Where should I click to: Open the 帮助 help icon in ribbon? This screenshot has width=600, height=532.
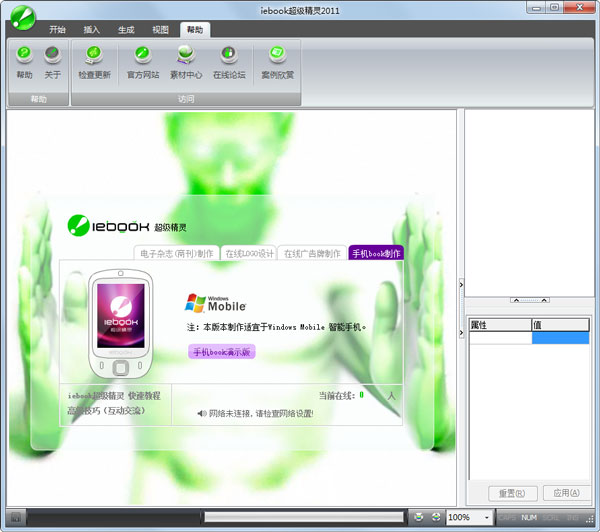click(x=24, y=62)
